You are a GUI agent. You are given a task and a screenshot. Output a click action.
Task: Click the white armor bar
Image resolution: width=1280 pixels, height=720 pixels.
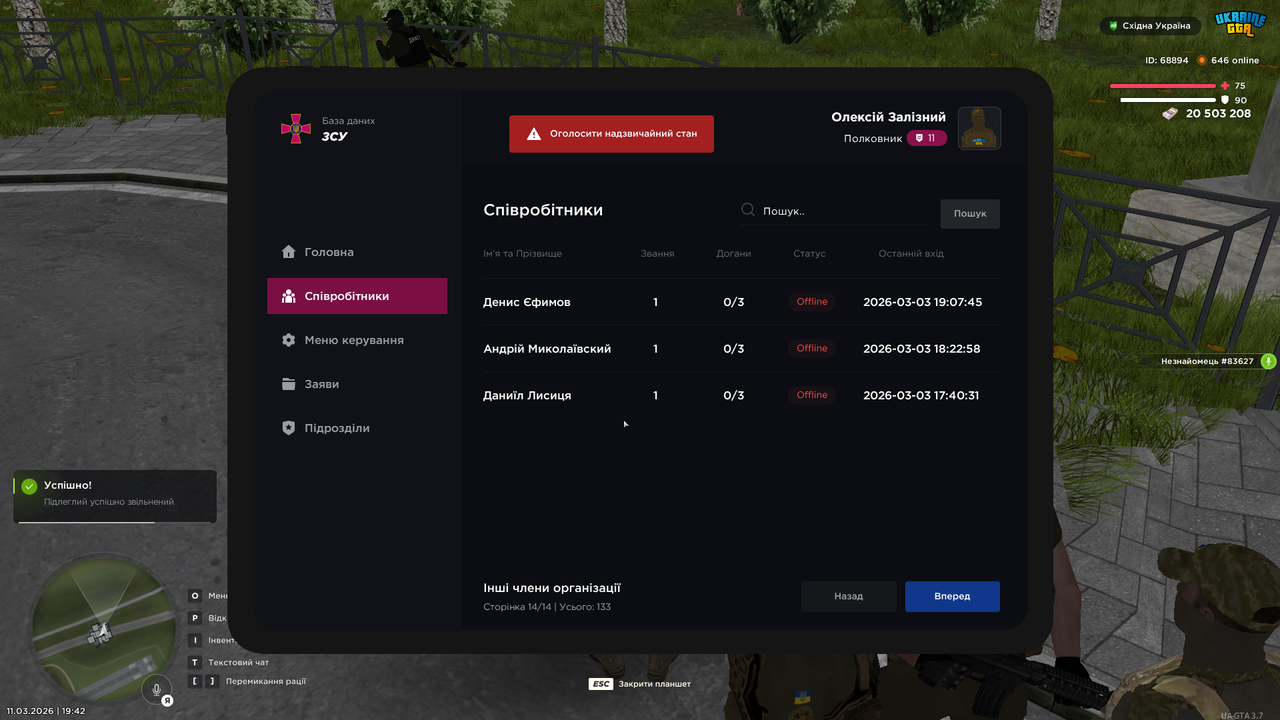point(1170,100)
